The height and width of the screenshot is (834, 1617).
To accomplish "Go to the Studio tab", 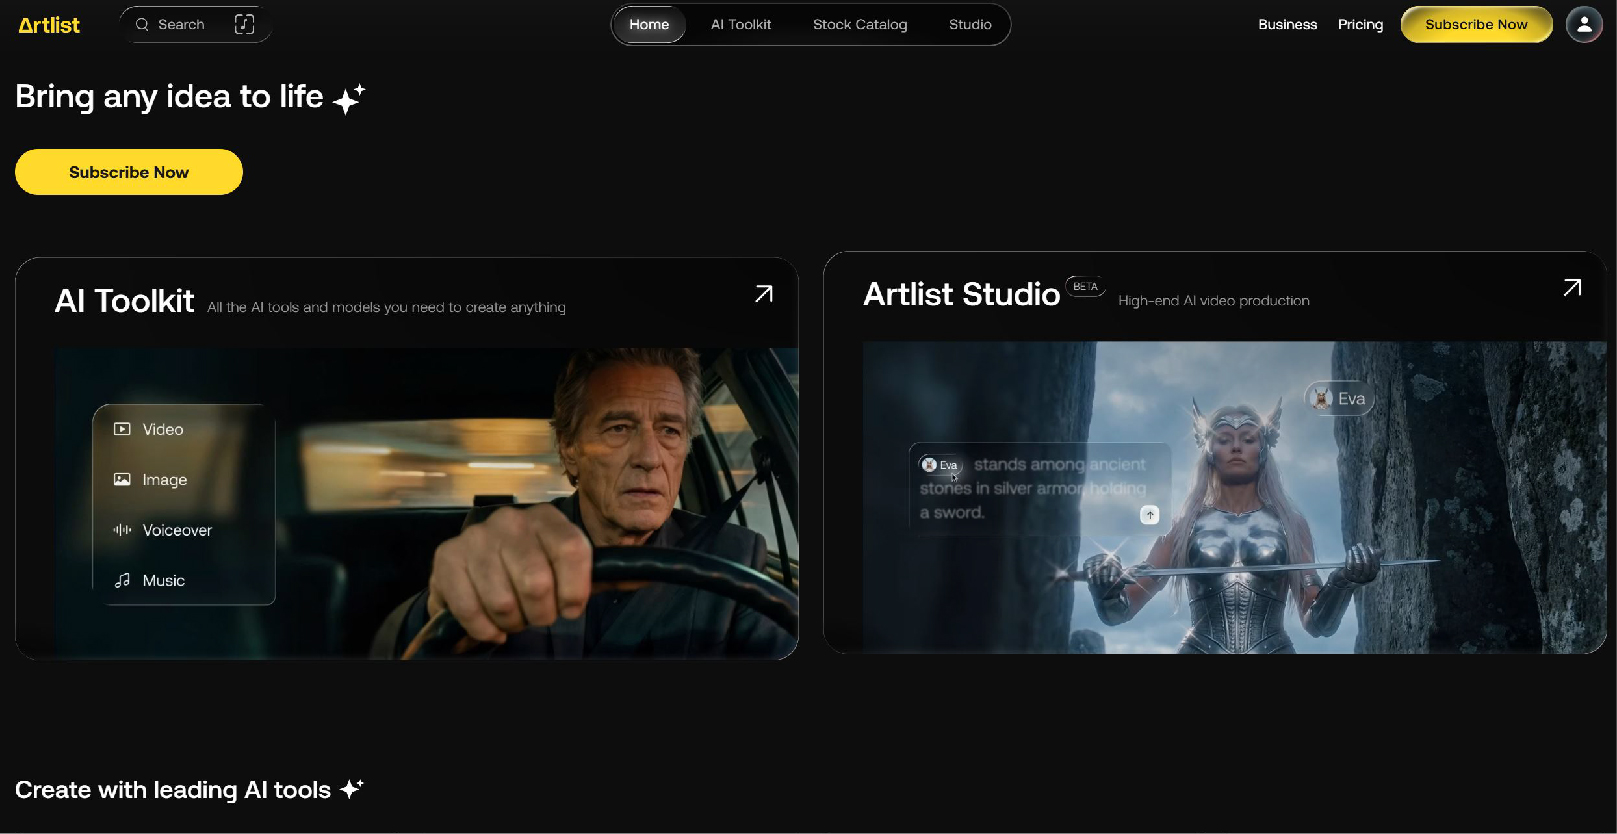I will click(970, 24).
